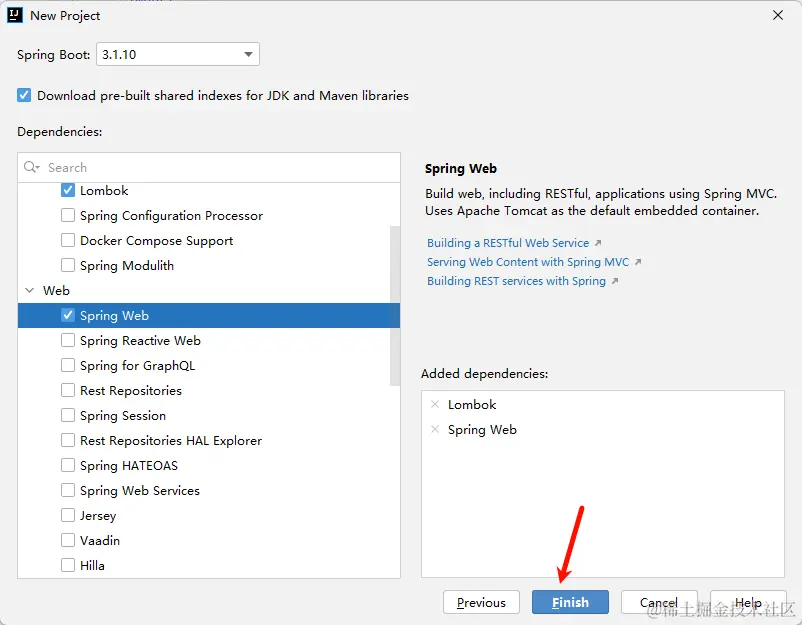Viewport: 802px width, 625px height.
Task: Tick the Rest Repositories checkbox
Action: click(x=68, y=390)
